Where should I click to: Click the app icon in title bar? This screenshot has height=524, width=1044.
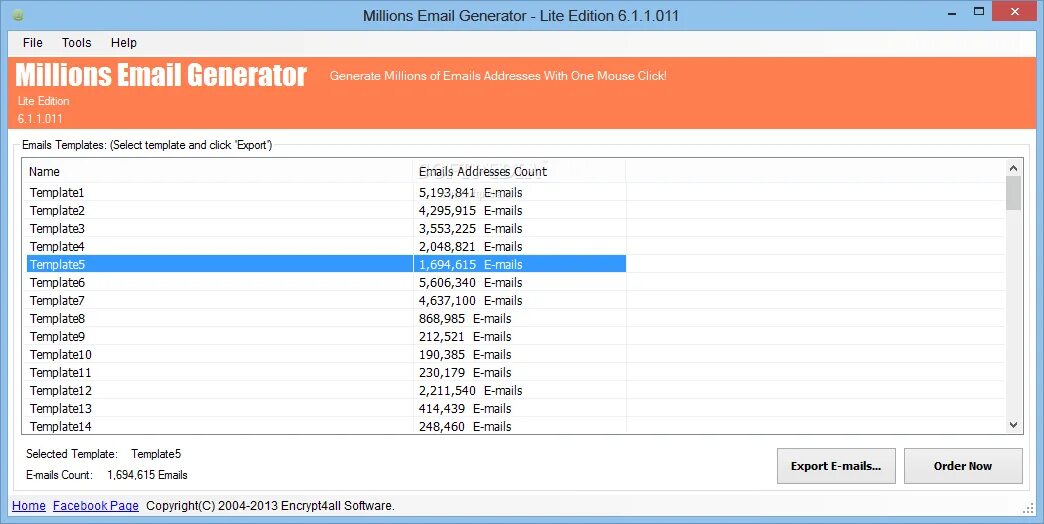(18, 15)
